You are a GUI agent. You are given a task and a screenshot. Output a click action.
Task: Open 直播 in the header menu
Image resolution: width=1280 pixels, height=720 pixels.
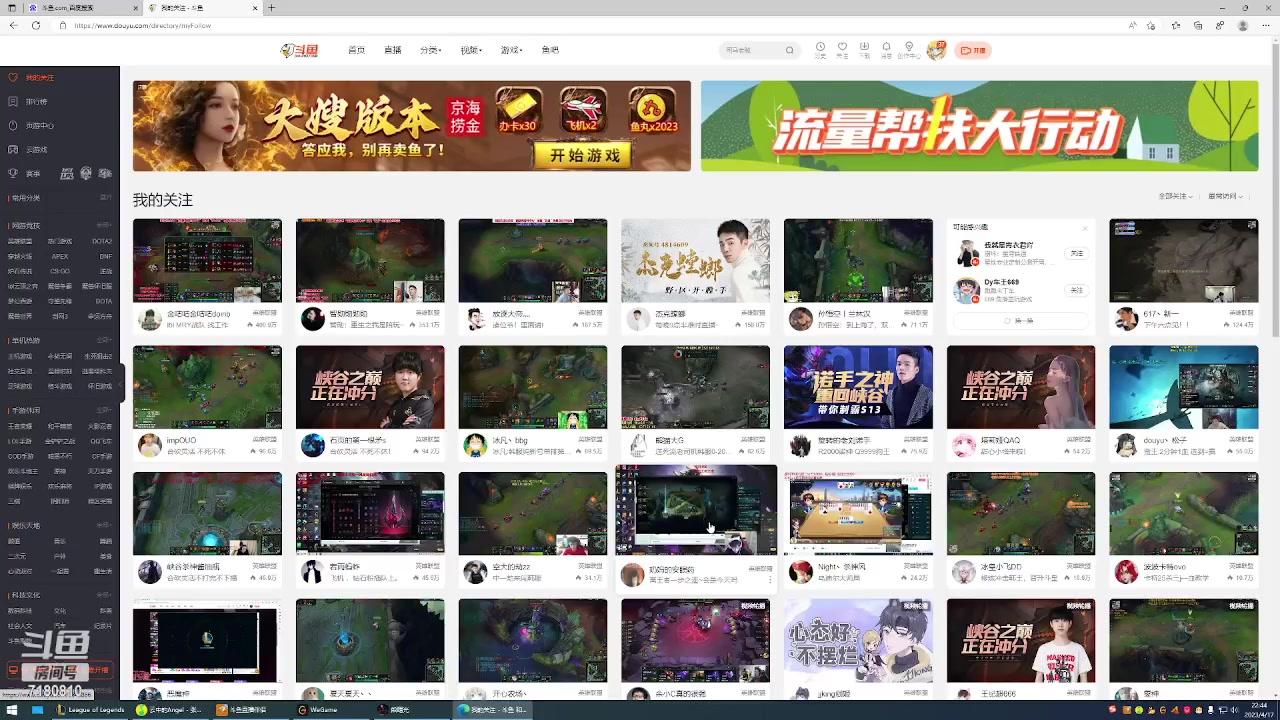392,50
